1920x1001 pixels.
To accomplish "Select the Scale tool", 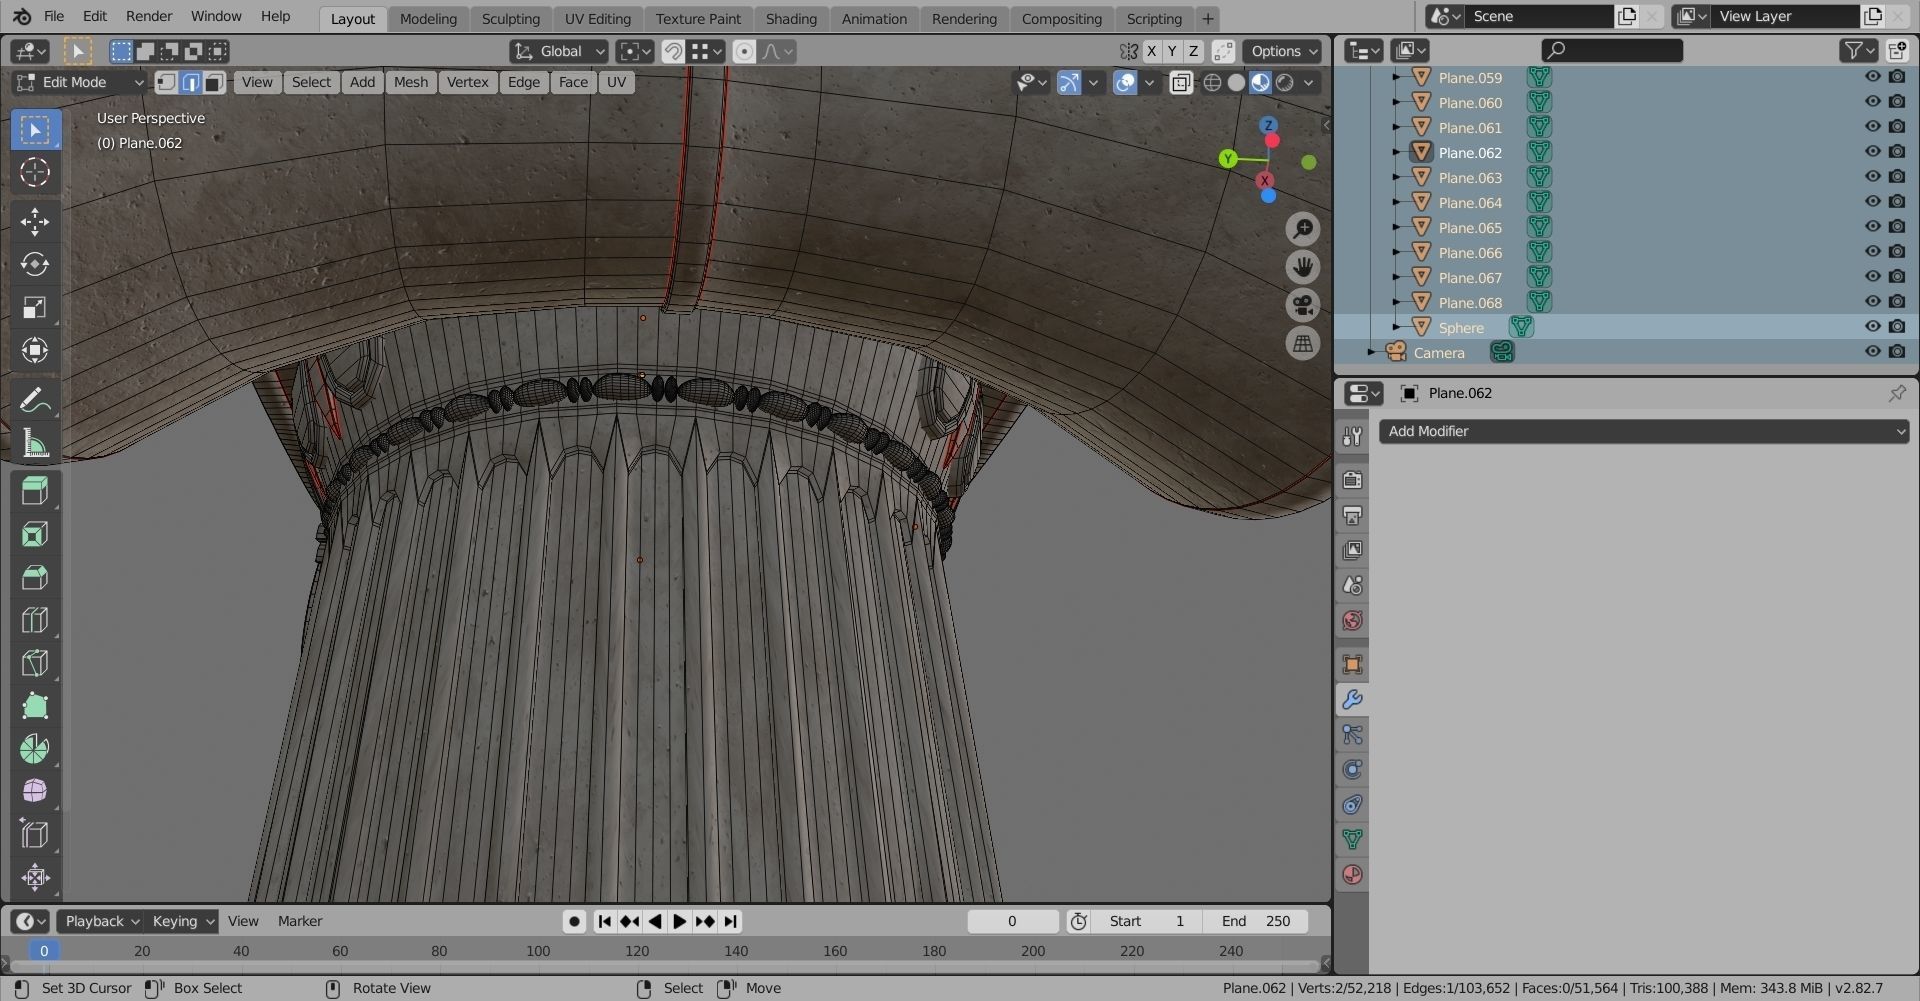I will click(35, 307).
